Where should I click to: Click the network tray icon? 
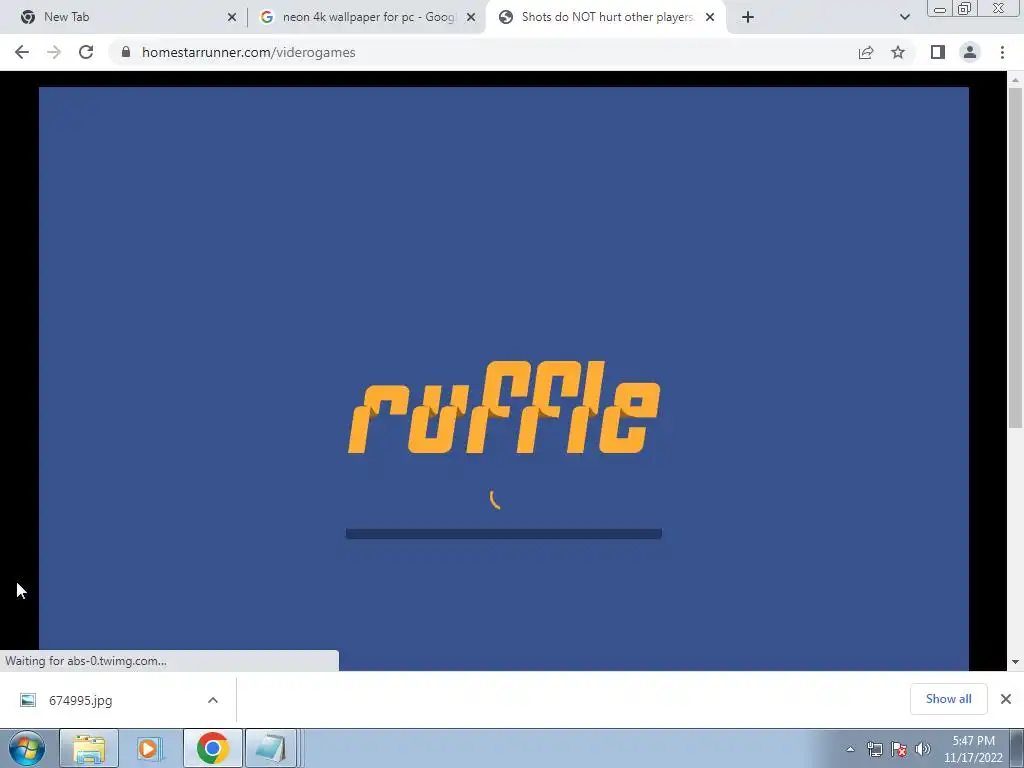(874, 749)
